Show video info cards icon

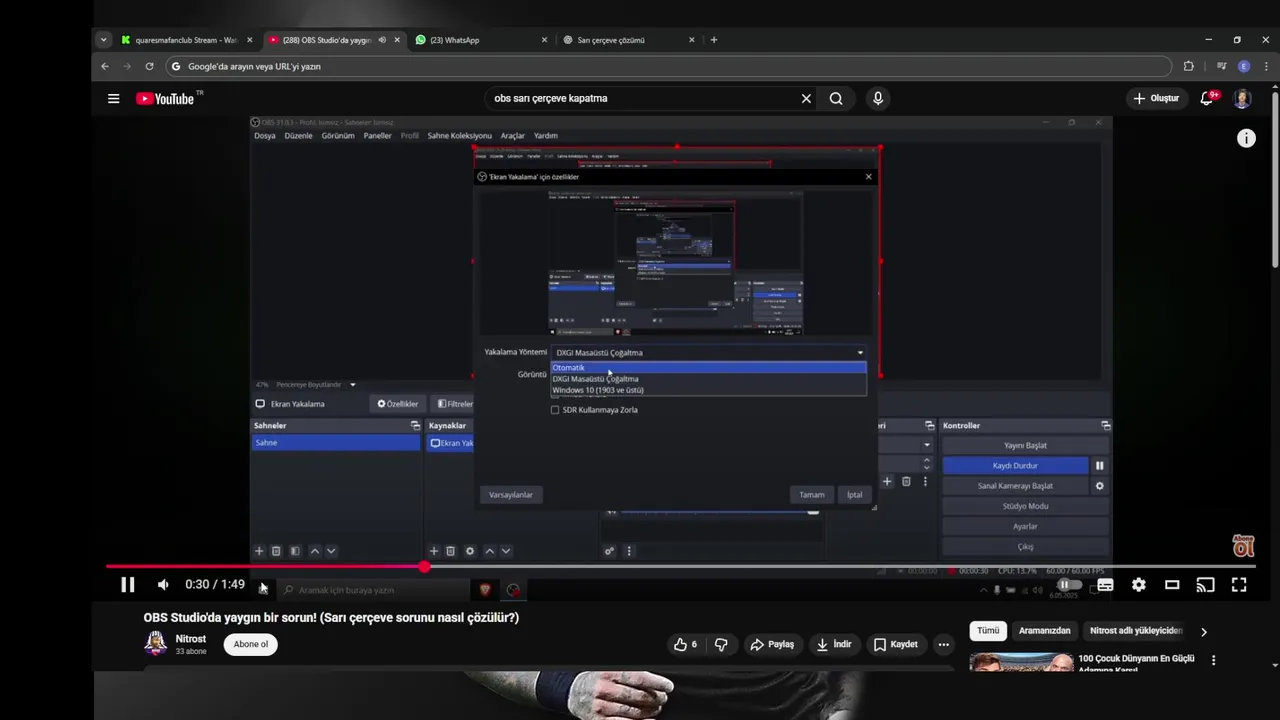point(1246,139)
